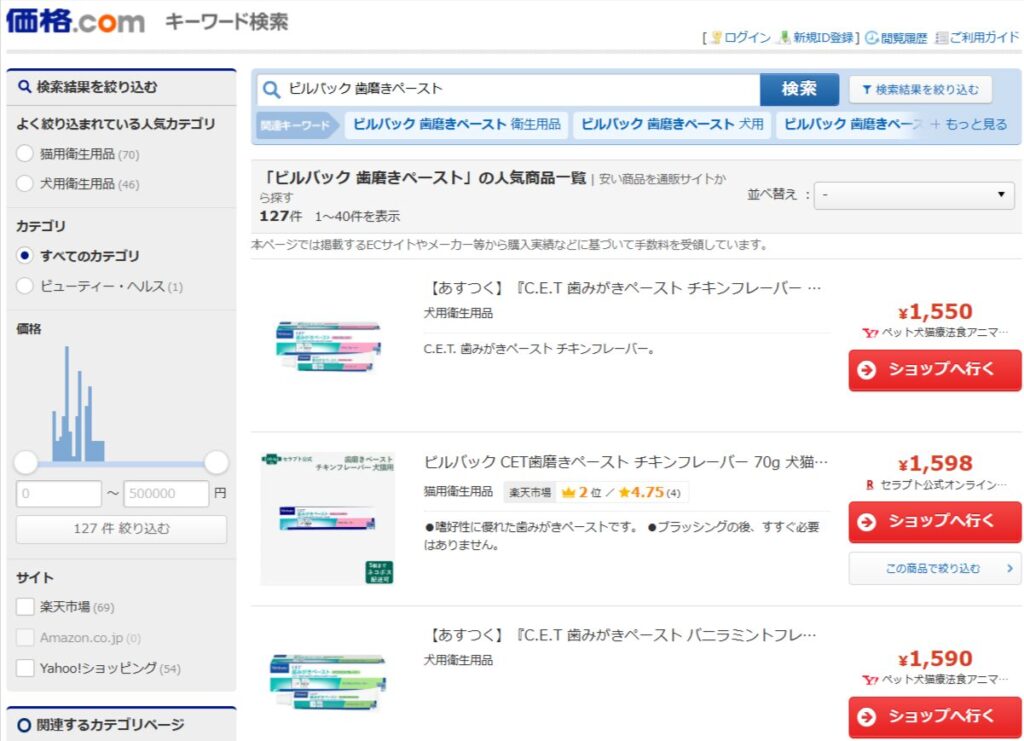
Task: Open この商品で絞り込む chevron link
Action: pos(935,569)
